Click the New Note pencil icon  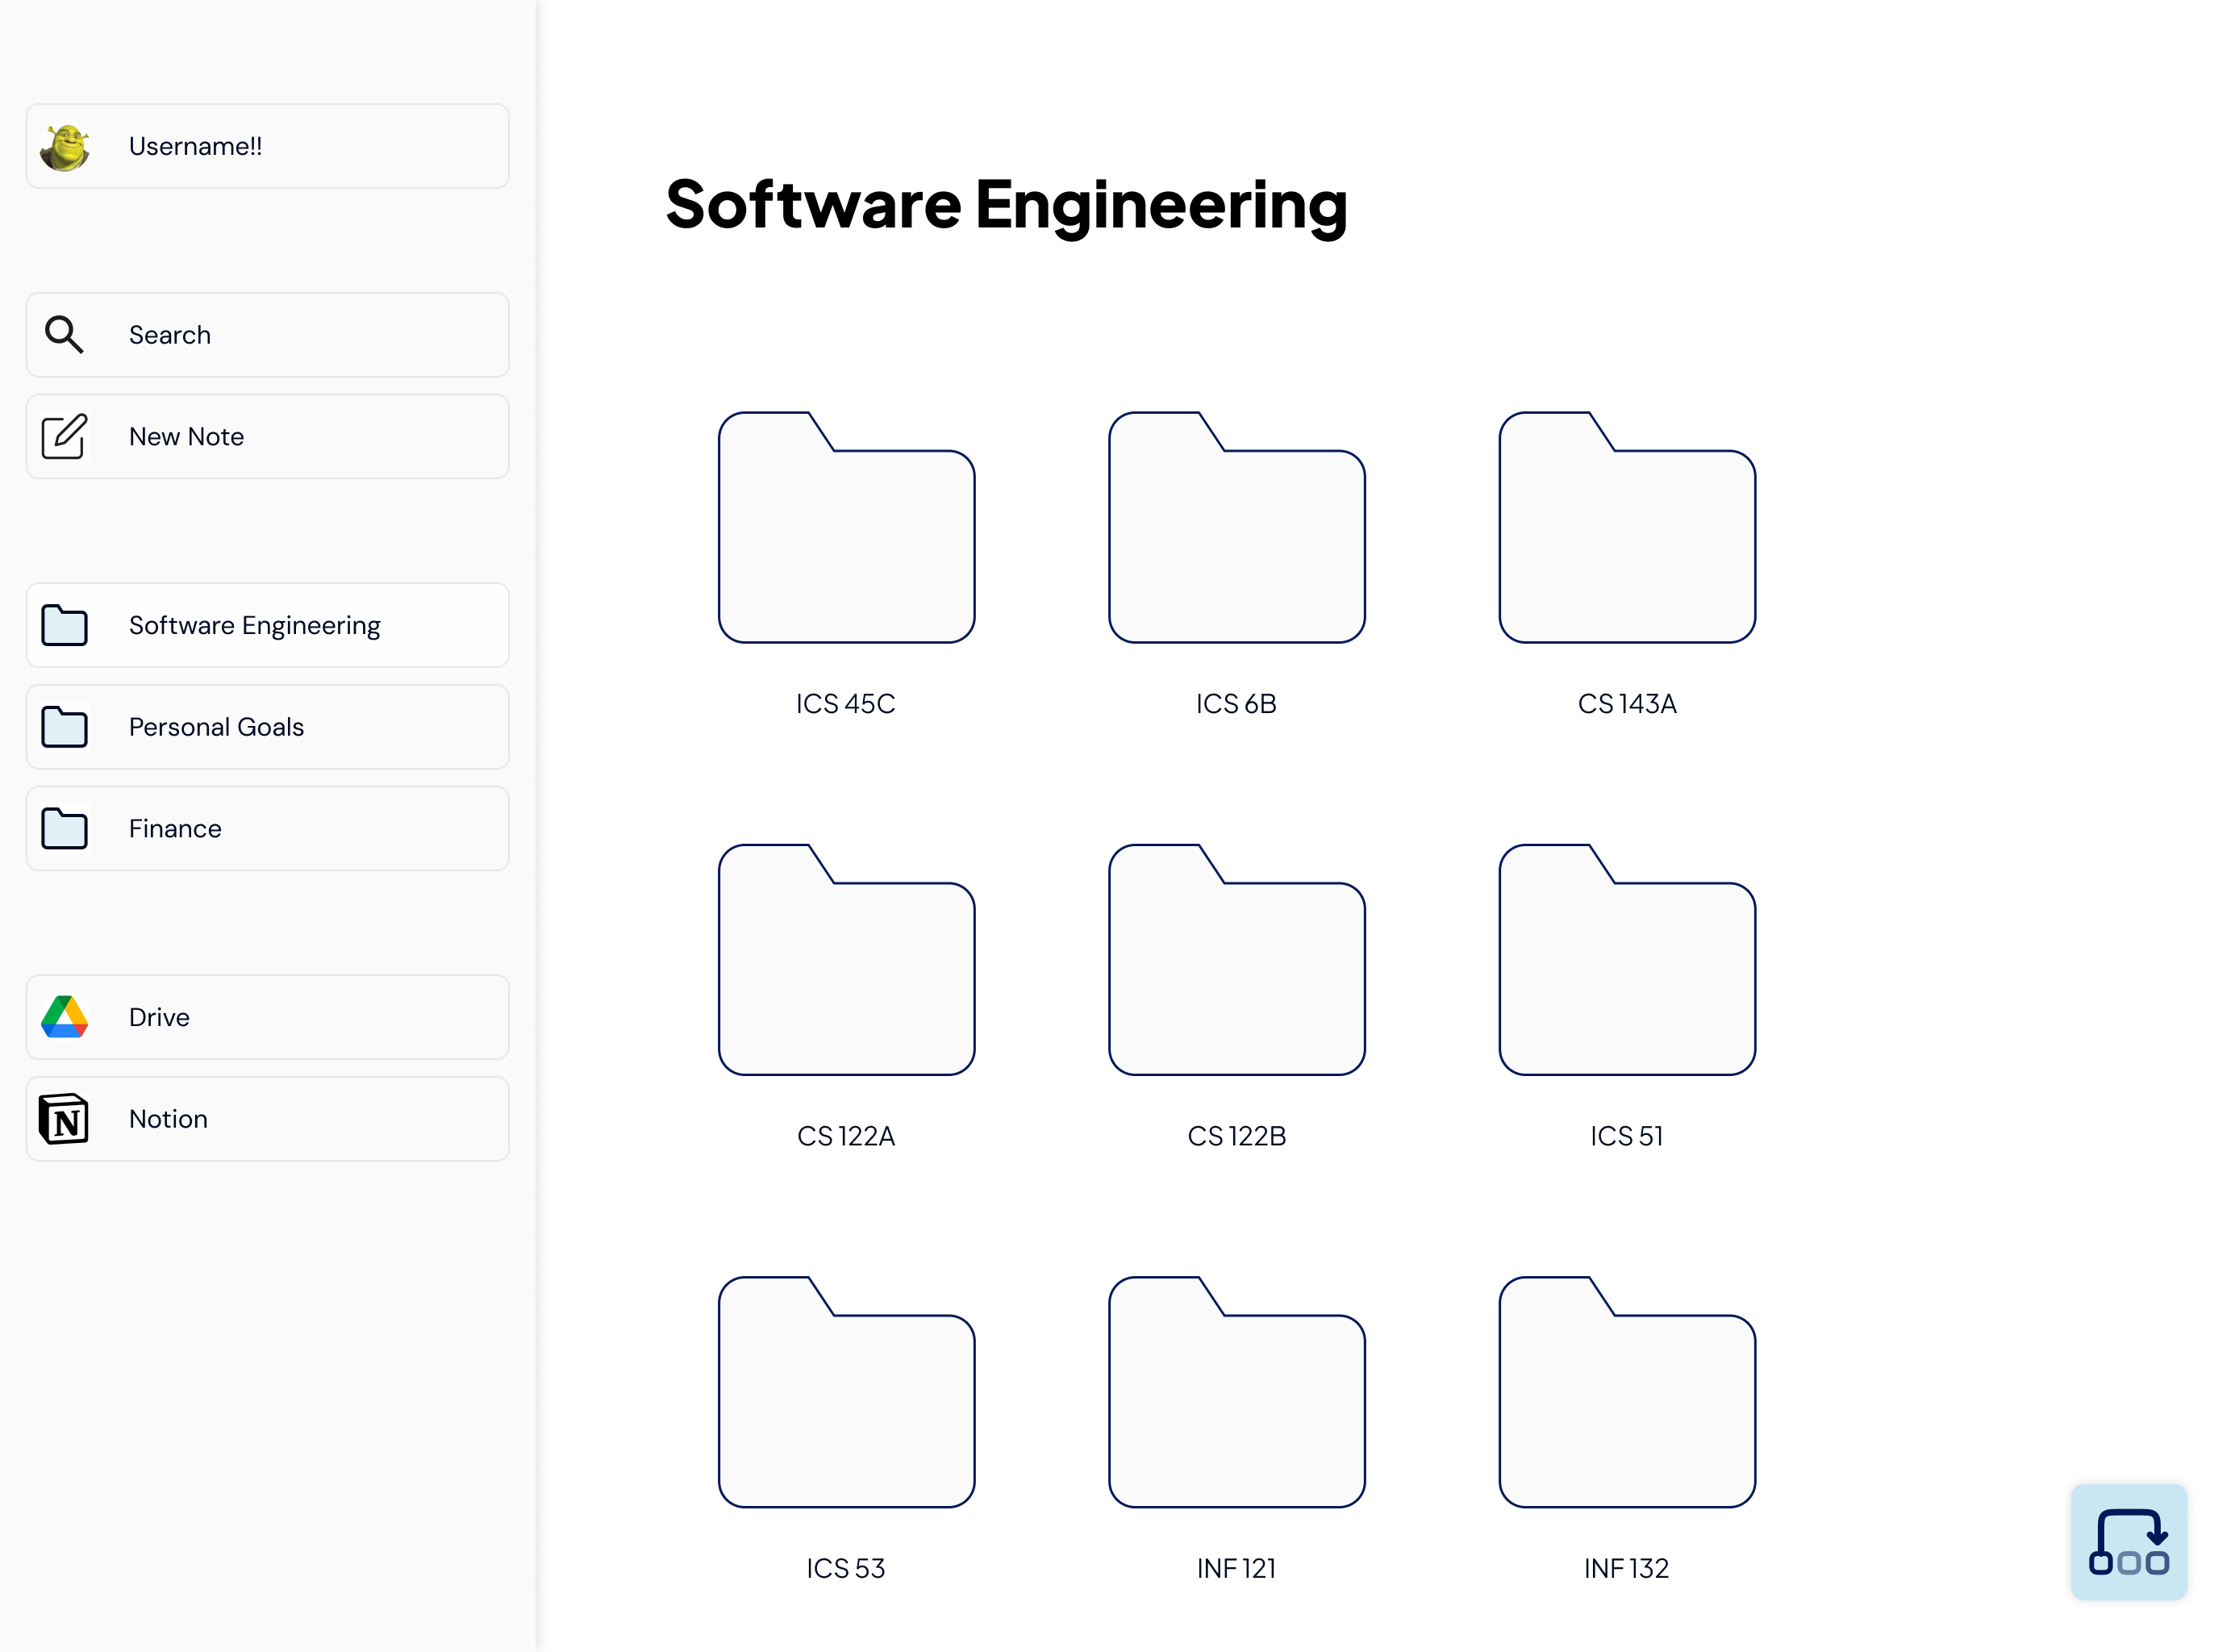coord(65,437)
